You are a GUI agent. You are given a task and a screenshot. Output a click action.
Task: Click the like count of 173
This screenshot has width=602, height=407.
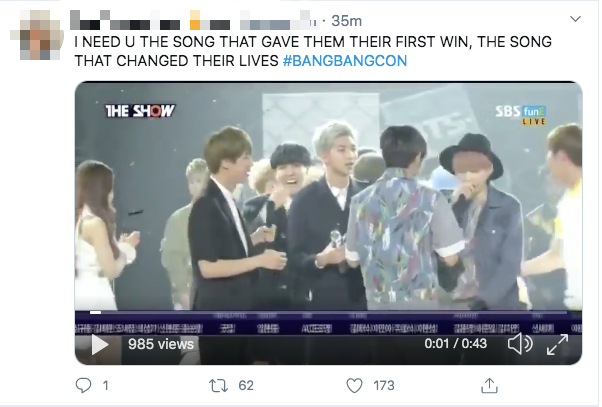(x=384, y=385)
